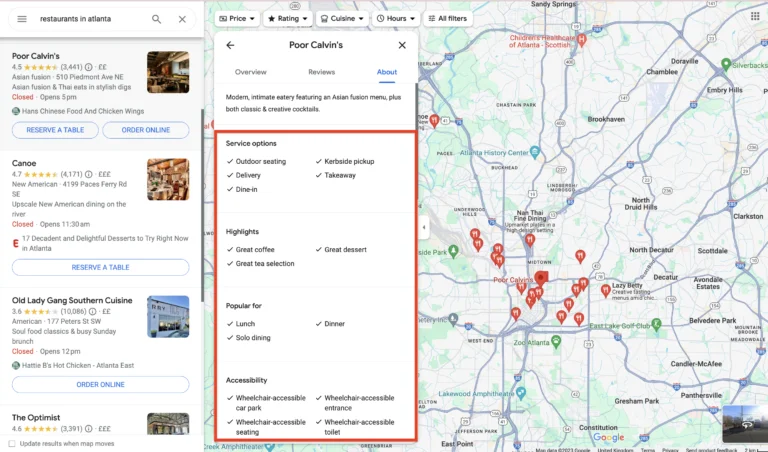Click the Old Lady Gang restaurant photo
This screenshot has height=452, width=768.
point(168,316)
